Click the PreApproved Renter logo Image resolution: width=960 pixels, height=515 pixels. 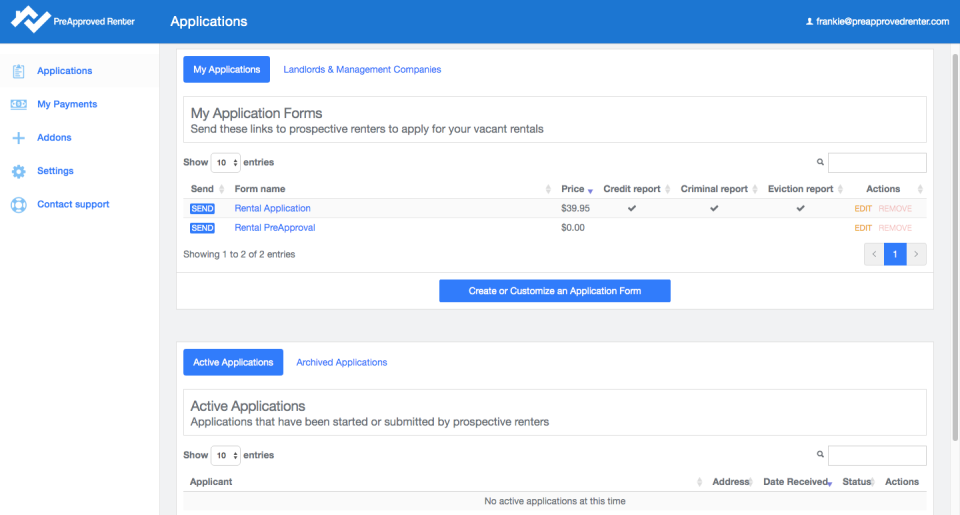coord(72,20)
